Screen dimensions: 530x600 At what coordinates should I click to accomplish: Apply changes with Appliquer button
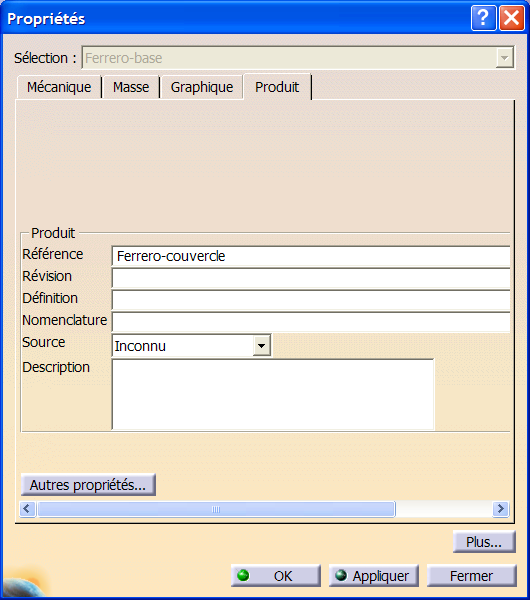tap(373, 576)
